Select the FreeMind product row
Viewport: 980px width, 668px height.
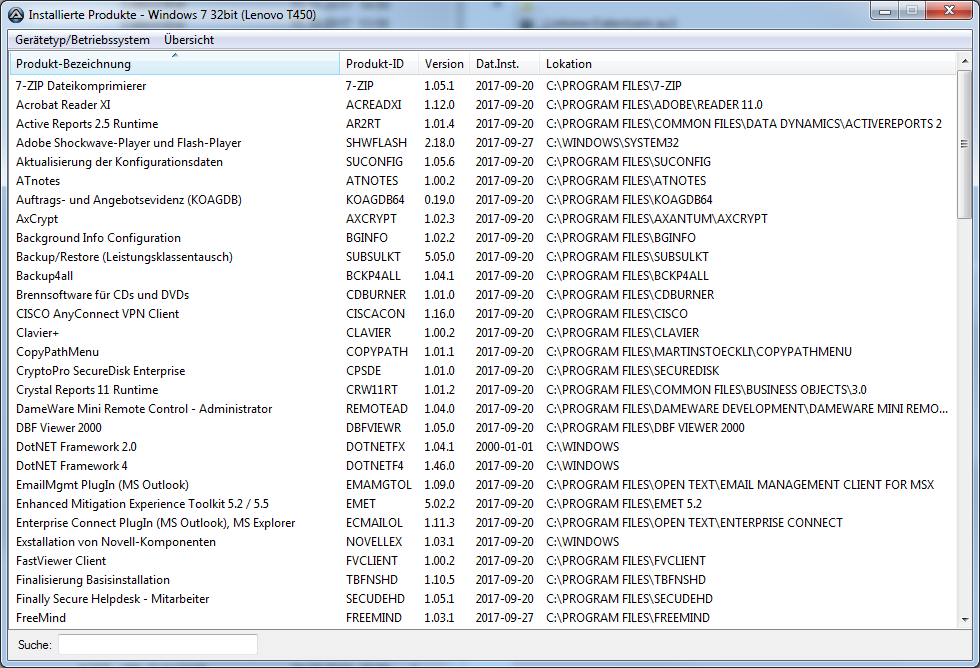coord(41,618)
